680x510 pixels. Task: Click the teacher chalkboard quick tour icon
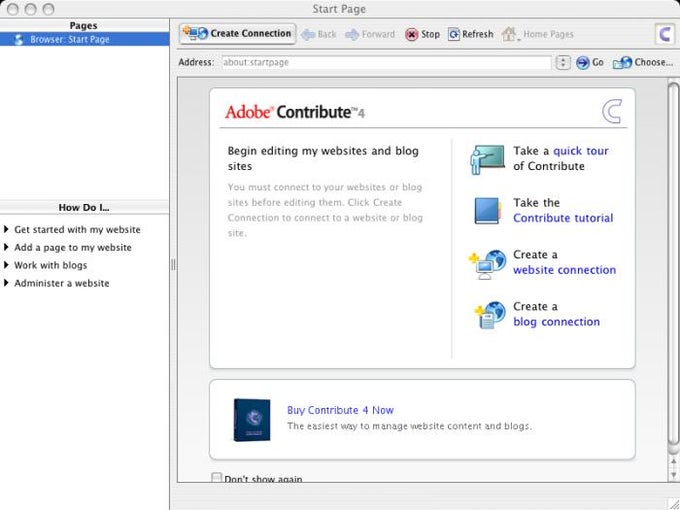click(x=487, y=159)
